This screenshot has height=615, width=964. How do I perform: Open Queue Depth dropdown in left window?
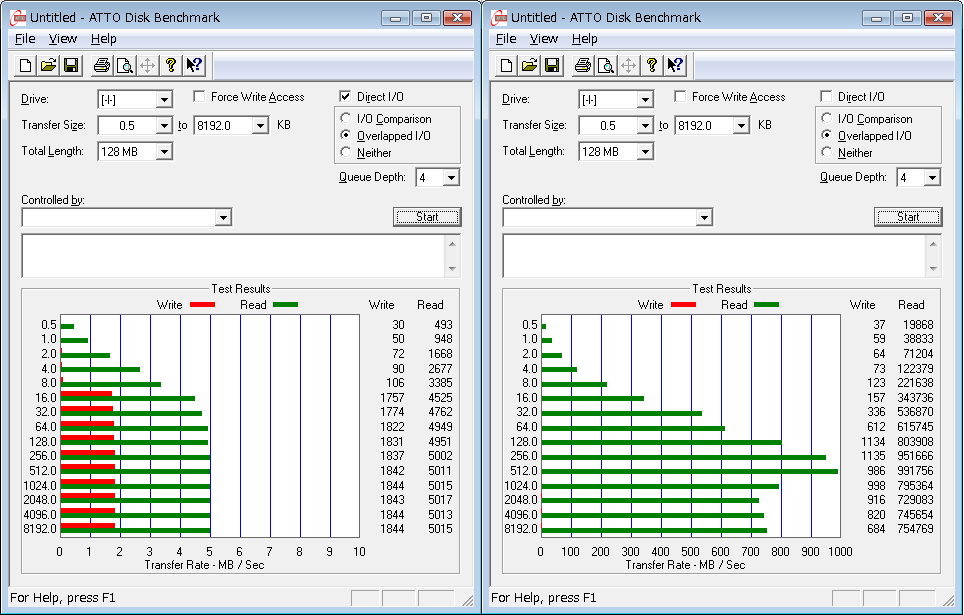tap(451, 178)
